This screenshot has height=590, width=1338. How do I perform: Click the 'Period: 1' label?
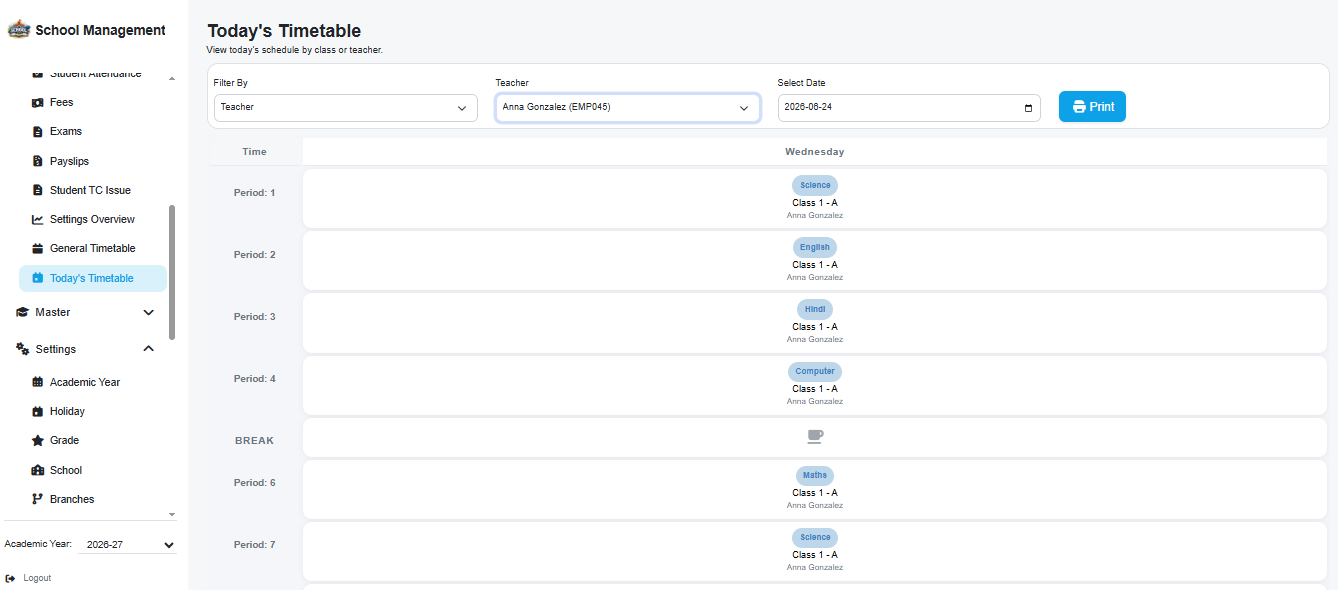click(255, 192)
